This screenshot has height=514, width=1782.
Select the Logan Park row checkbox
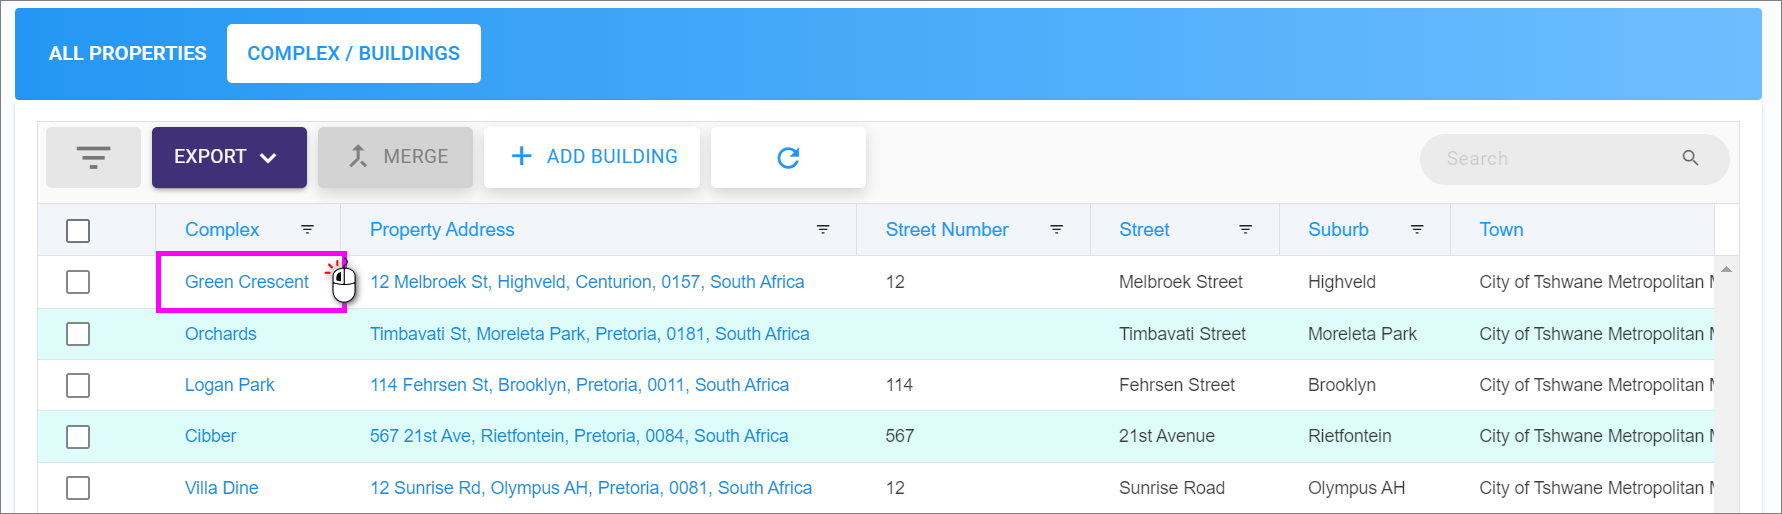[78, 385]
